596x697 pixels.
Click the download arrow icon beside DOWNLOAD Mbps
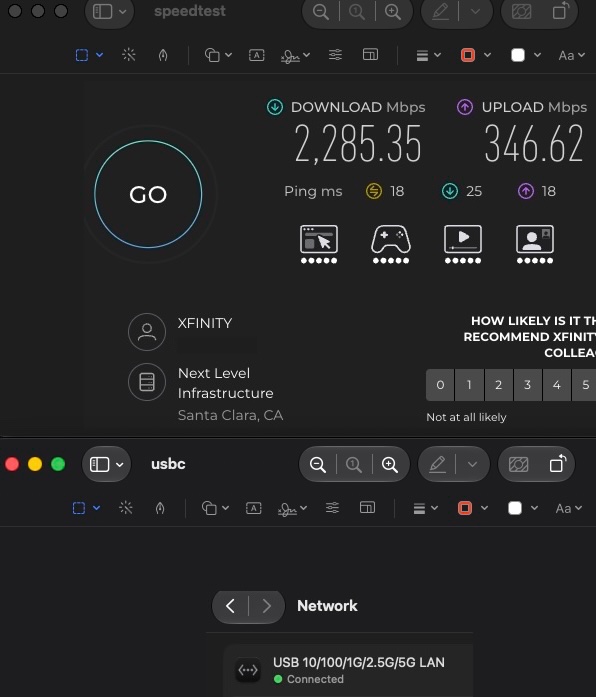click(275, 107)
